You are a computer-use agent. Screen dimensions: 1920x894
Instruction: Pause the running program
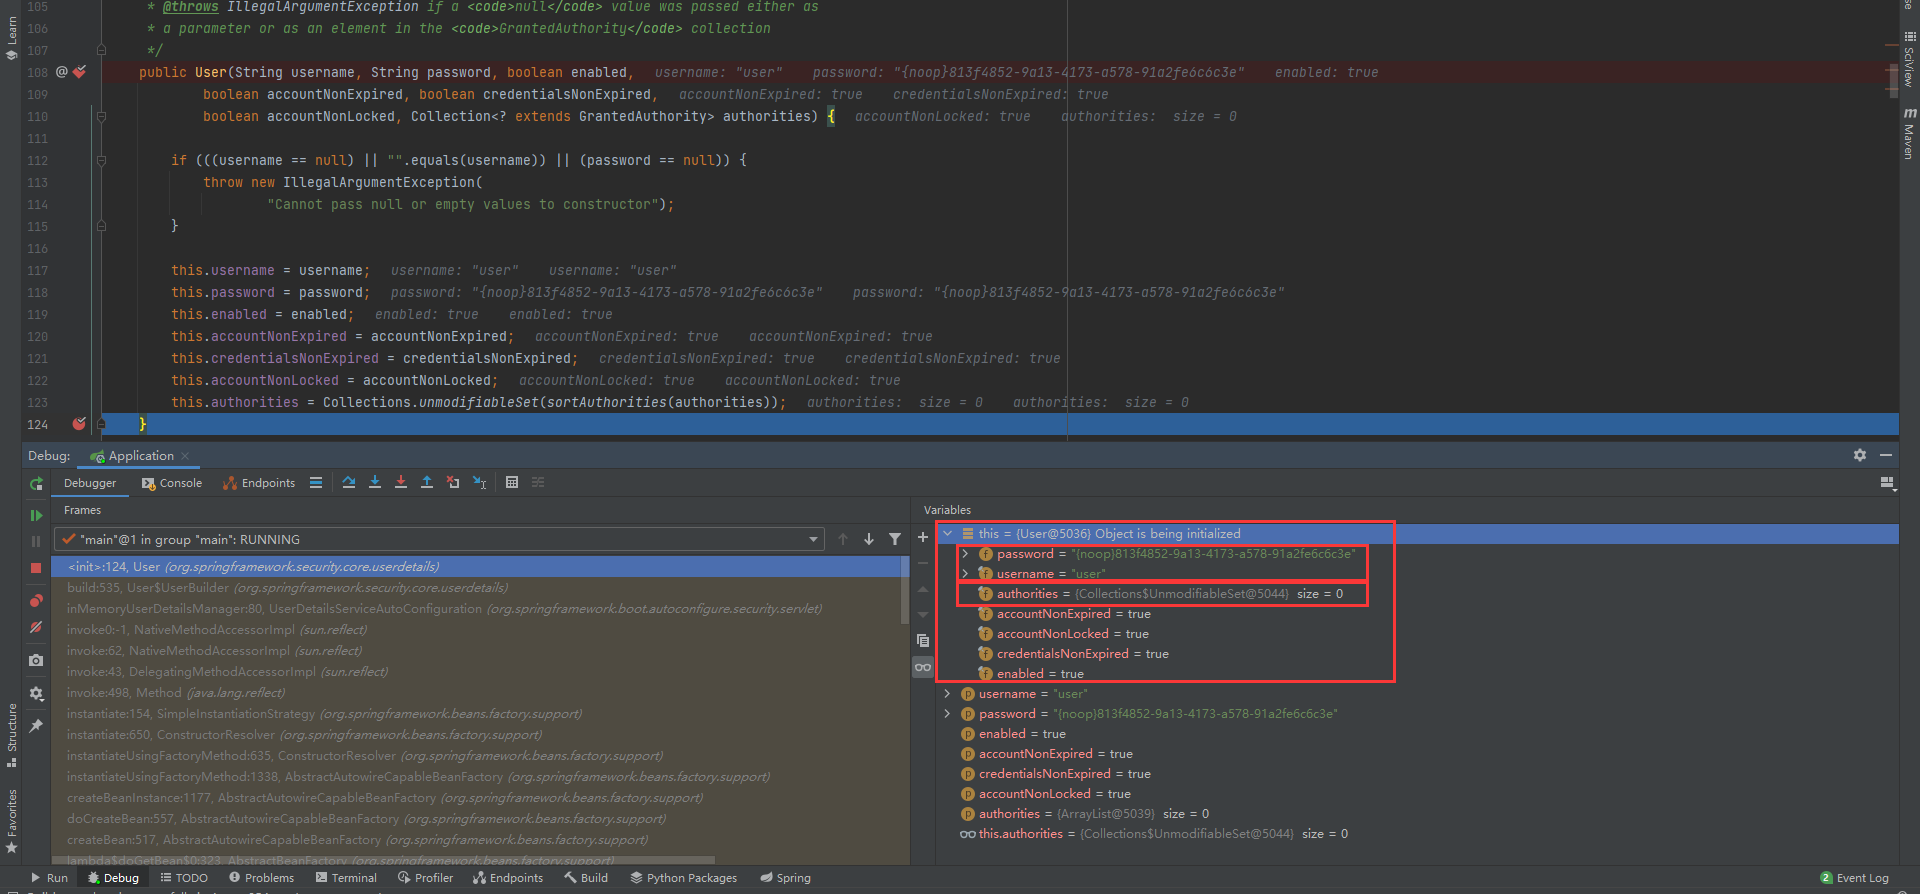tap(36, 541)
